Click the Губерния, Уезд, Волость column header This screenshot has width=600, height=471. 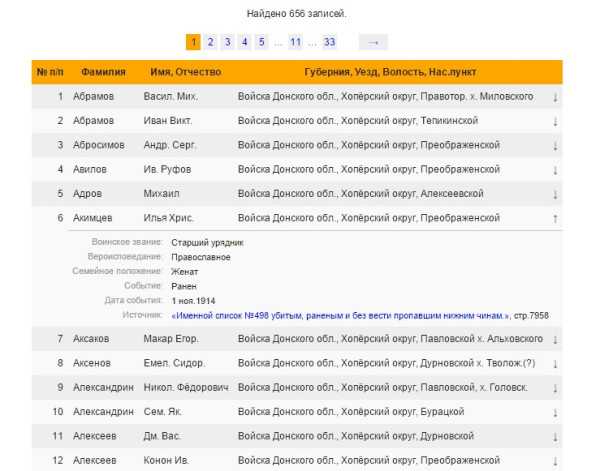390,72
